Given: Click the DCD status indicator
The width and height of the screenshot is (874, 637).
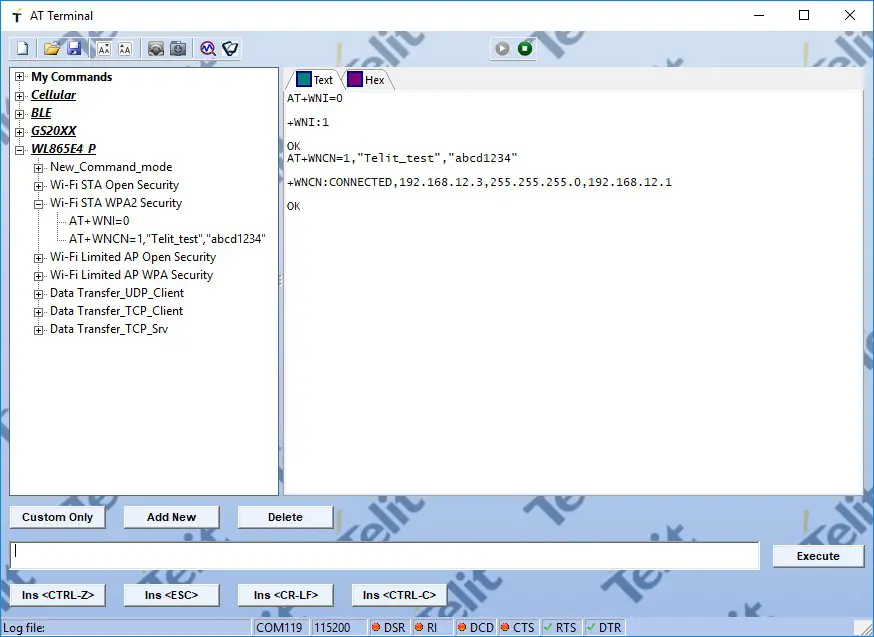Looking at the screenshot, I should 475,628.
